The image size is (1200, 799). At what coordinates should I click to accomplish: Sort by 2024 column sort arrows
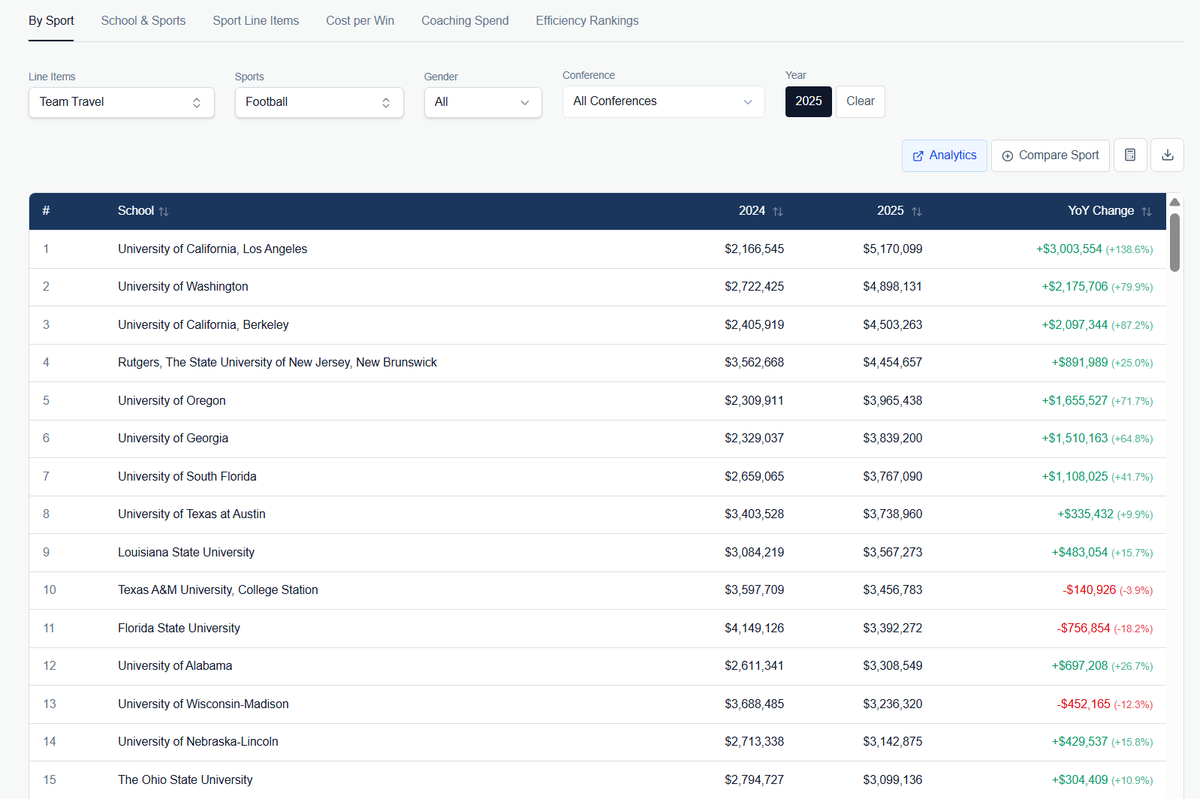click(x=778, y=211)
